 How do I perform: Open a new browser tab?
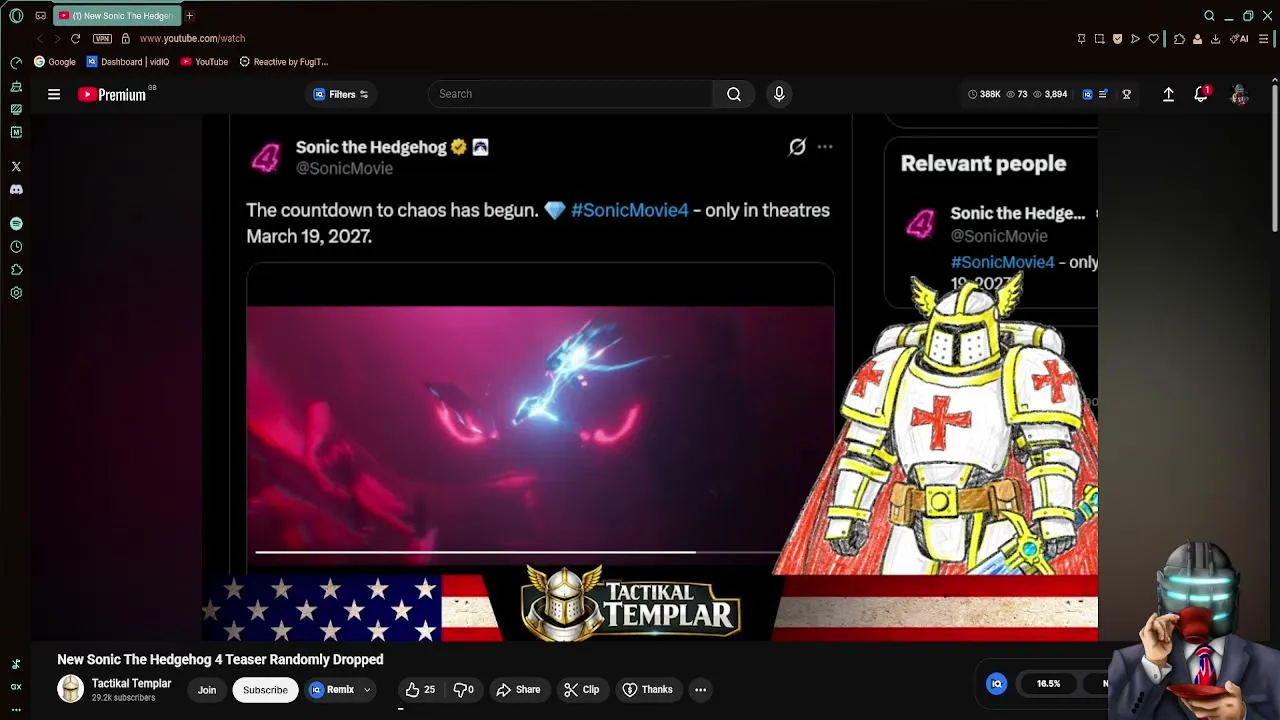[x=189, y=15]
